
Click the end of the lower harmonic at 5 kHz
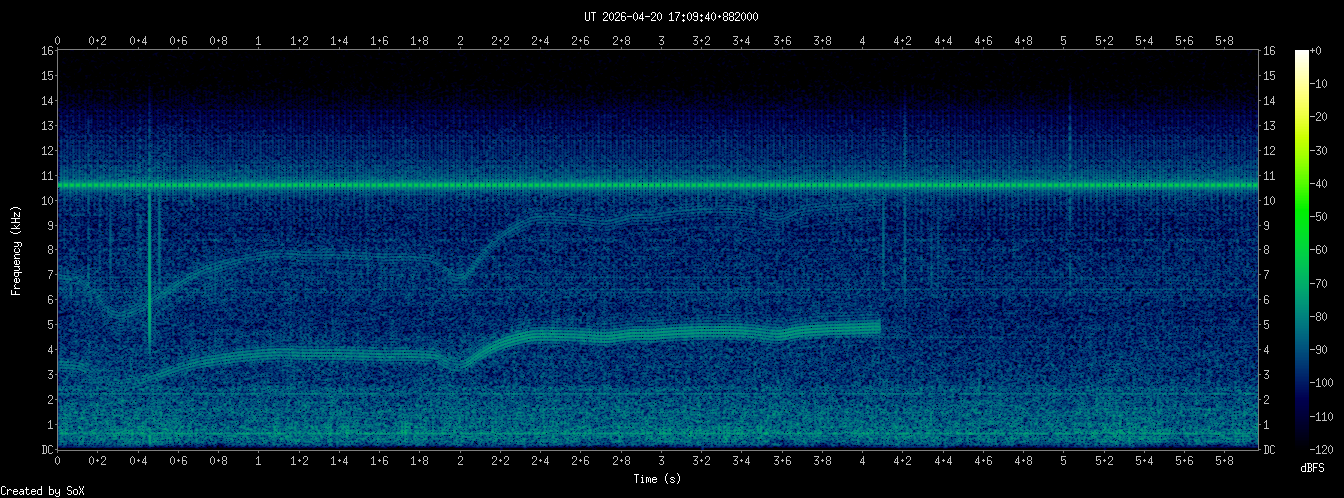[878, 327]
